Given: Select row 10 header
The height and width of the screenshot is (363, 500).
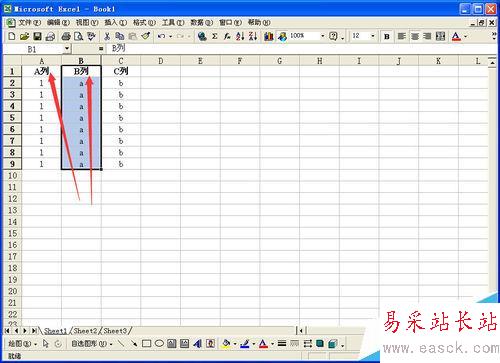Looking at the screenshot, I should click(12, 176).
